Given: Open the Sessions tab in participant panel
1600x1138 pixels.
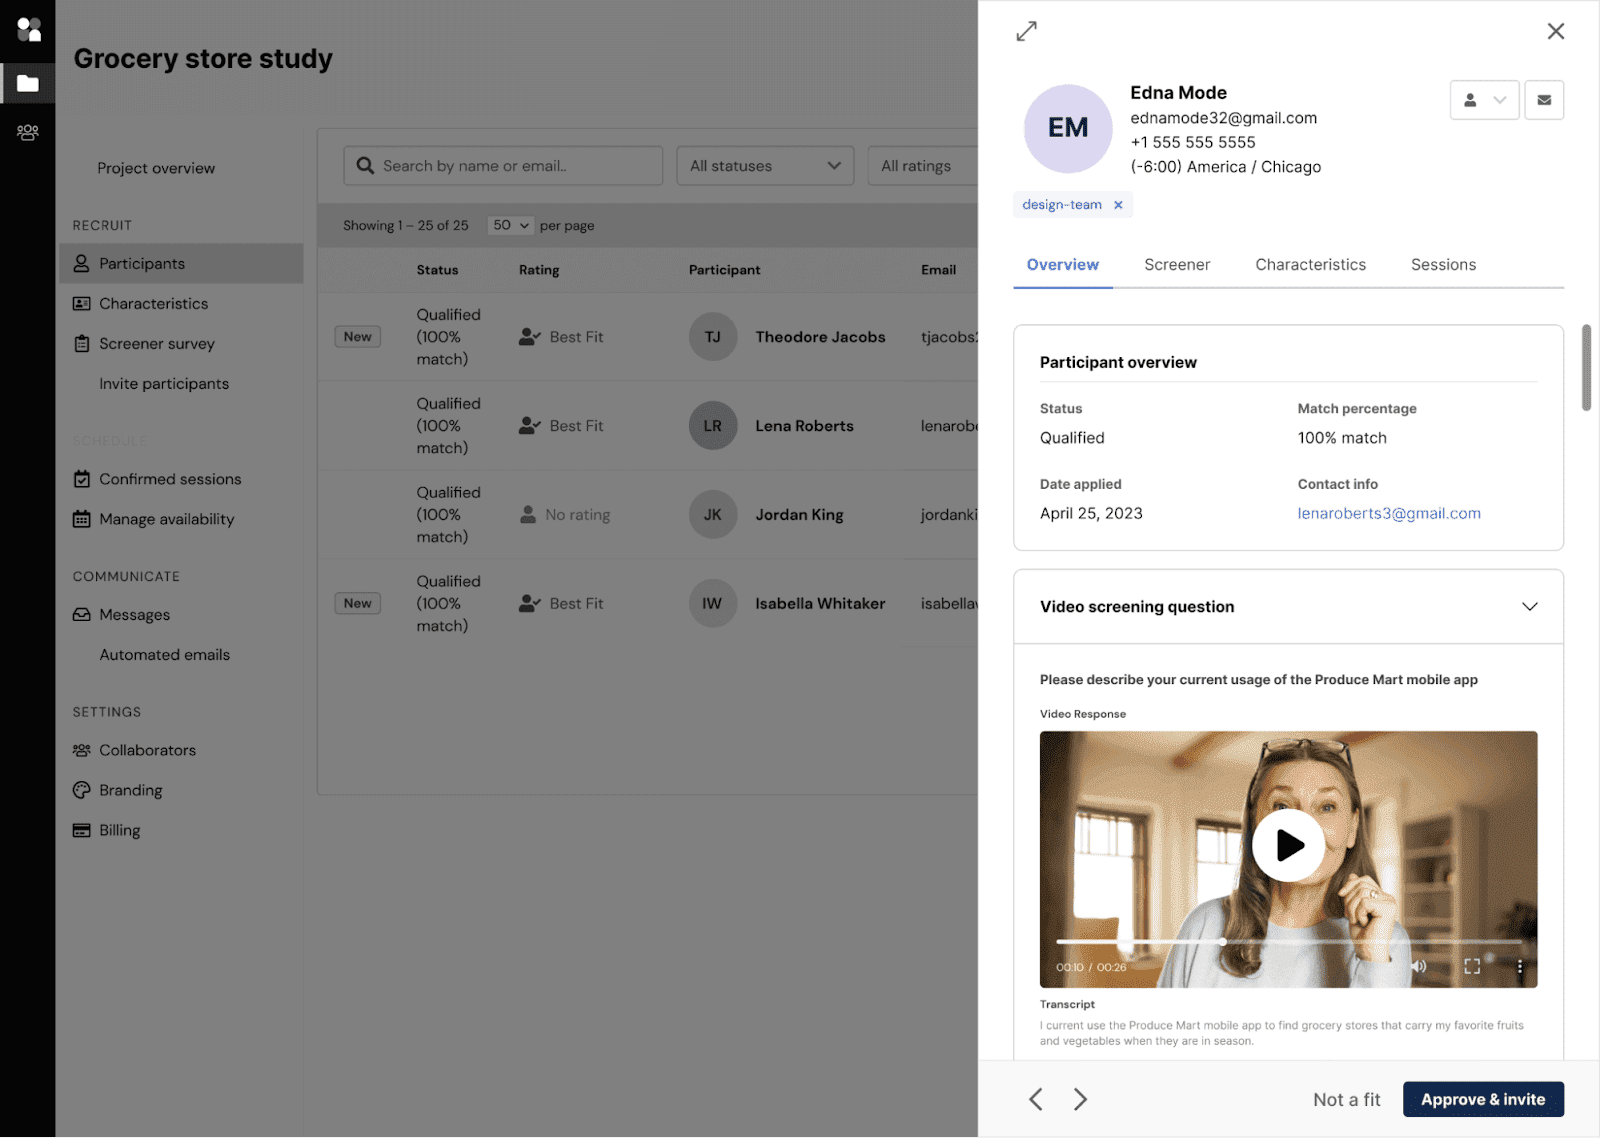Looking at the screenshot, I should (x=1443, y=264).
